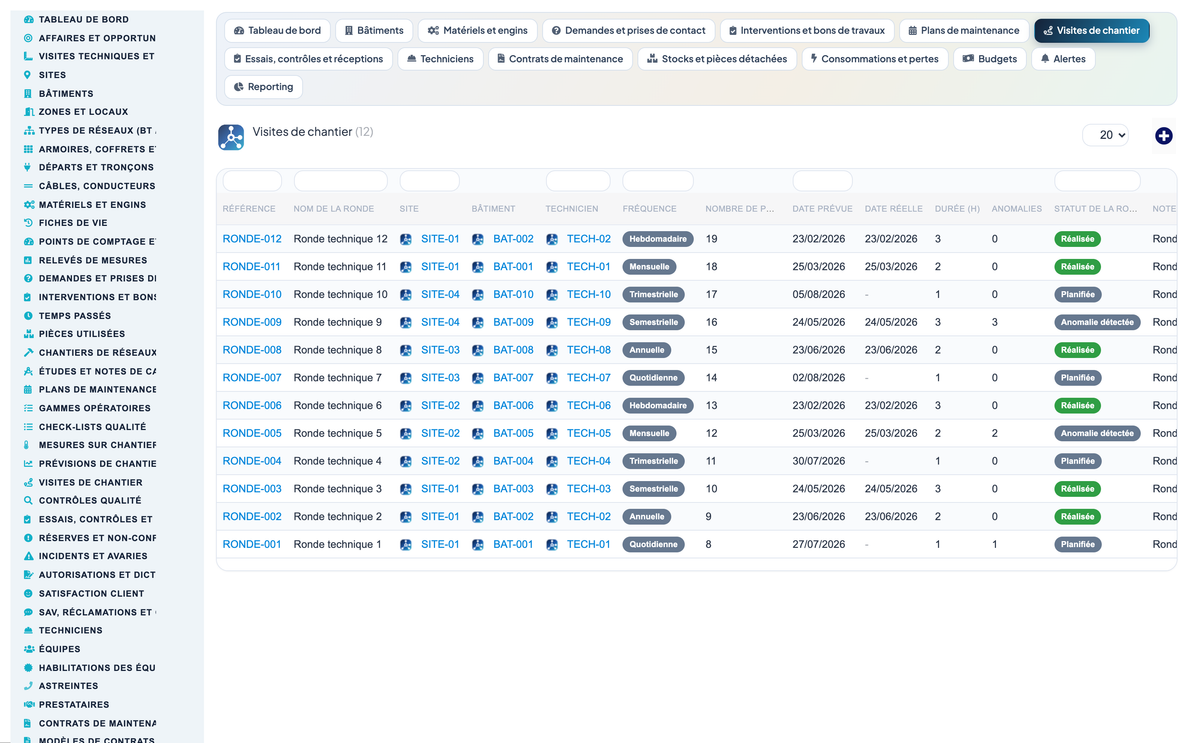The width and height of the screenshot is (1200, 743).
Task: Click the Contrats de maintenance sidebar icon
Action: pyautogui.click(x=28, y=723)
